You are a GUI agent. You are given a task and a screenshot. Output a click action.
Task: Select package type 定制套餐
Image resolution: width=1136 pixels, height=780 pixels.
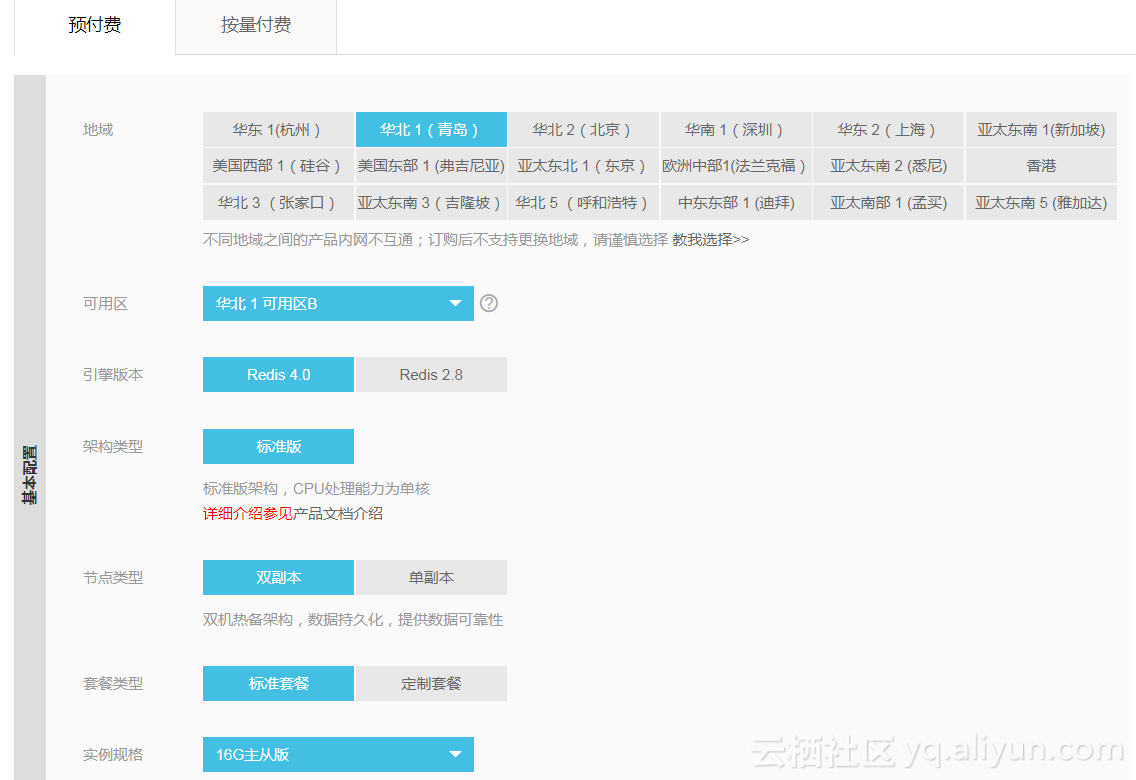431,683
